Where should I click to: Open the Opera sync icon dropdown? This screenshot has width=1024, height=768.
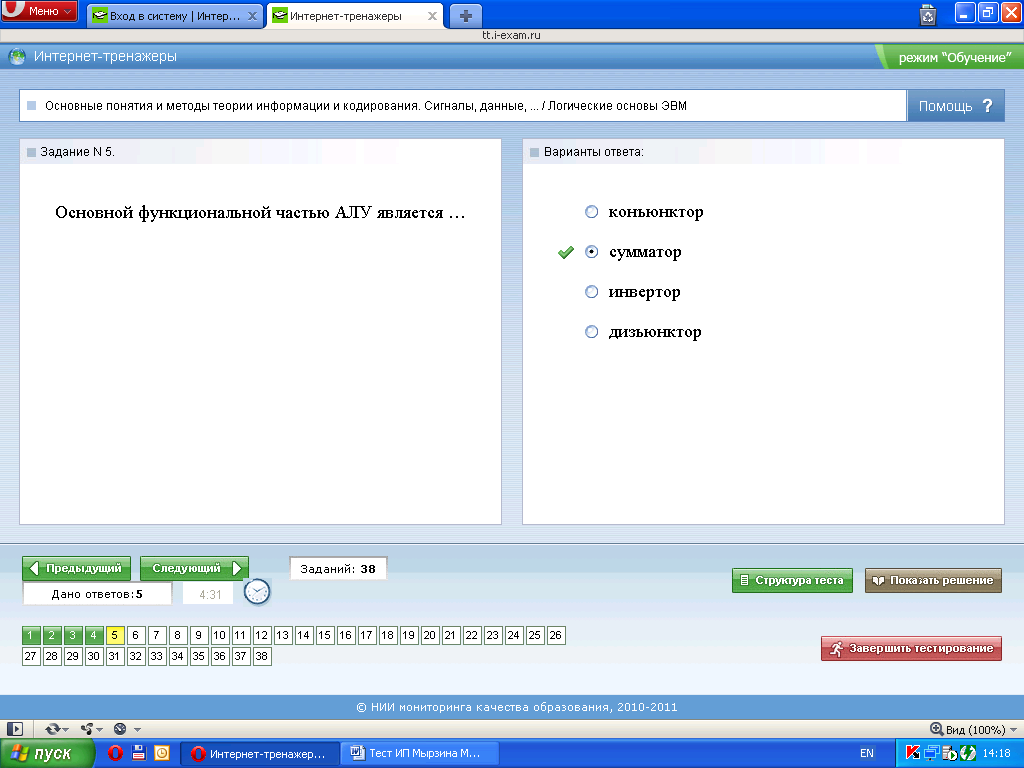click(57, 729)
